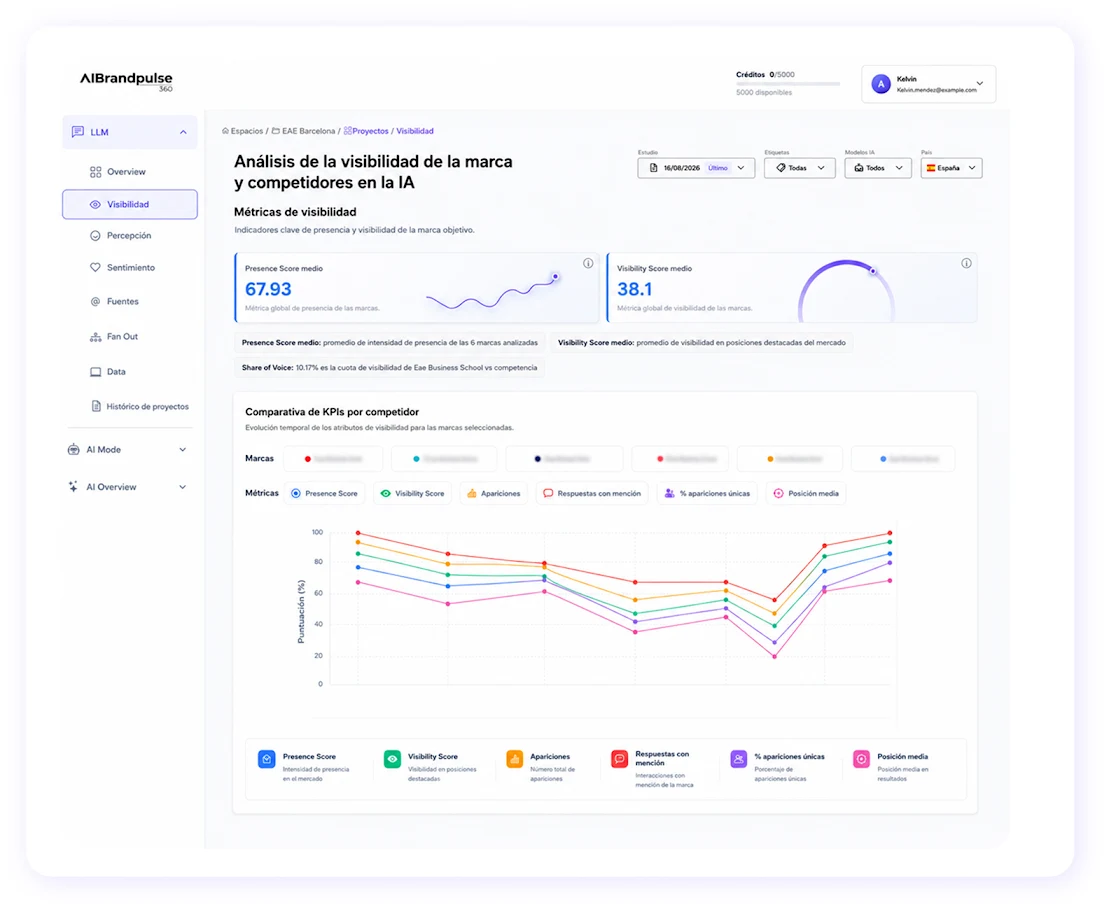Screen dimensions: 1109x912
Task: Click the EAE Barcelona breadcrumb link
Action: click(308, 131)
